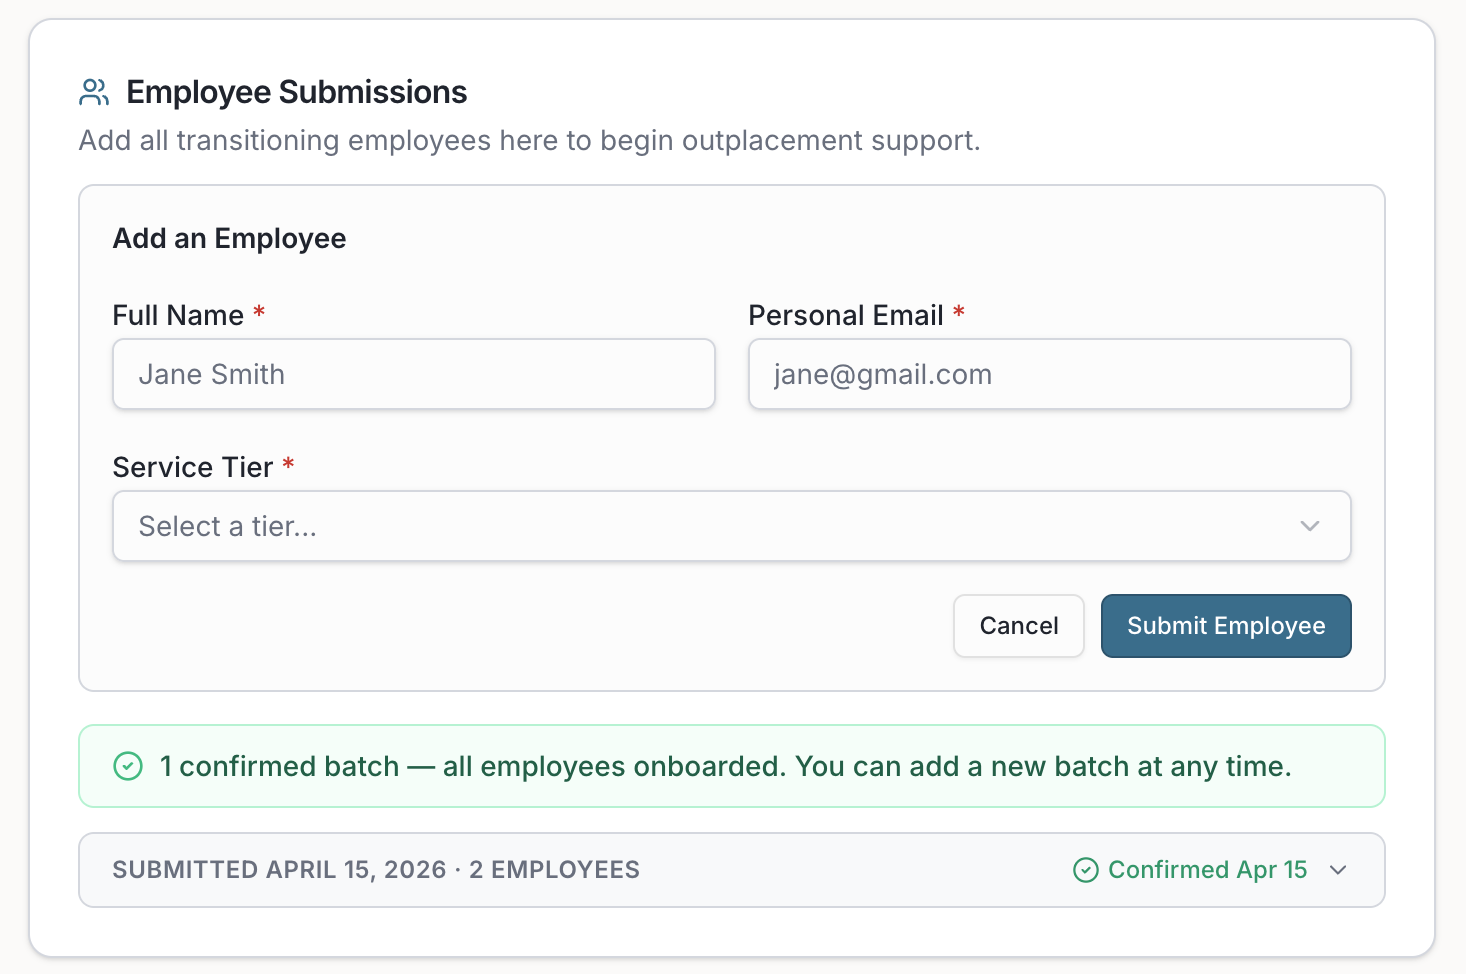Click the people icon beside Employee Submissions

(94, 93)
